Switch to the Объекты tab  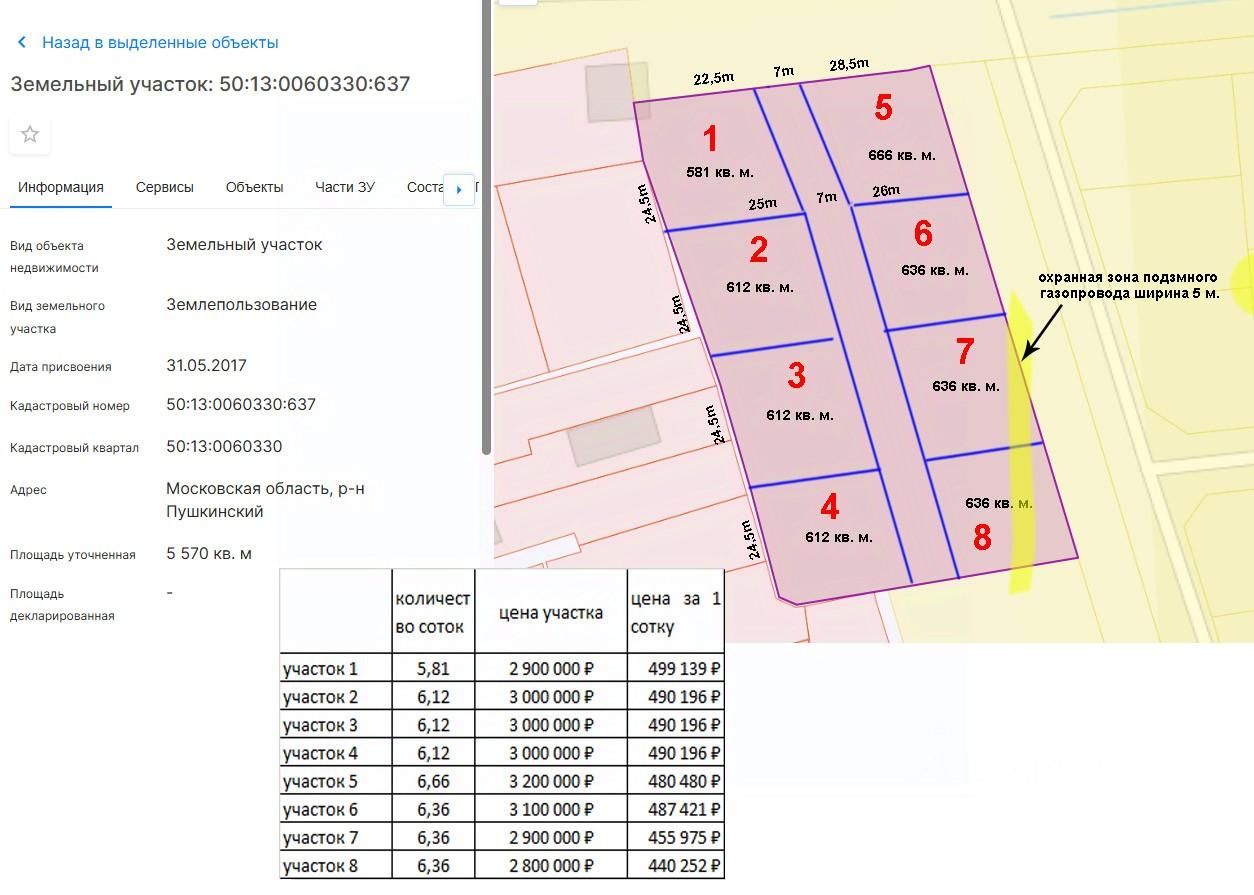coord(254,187)
